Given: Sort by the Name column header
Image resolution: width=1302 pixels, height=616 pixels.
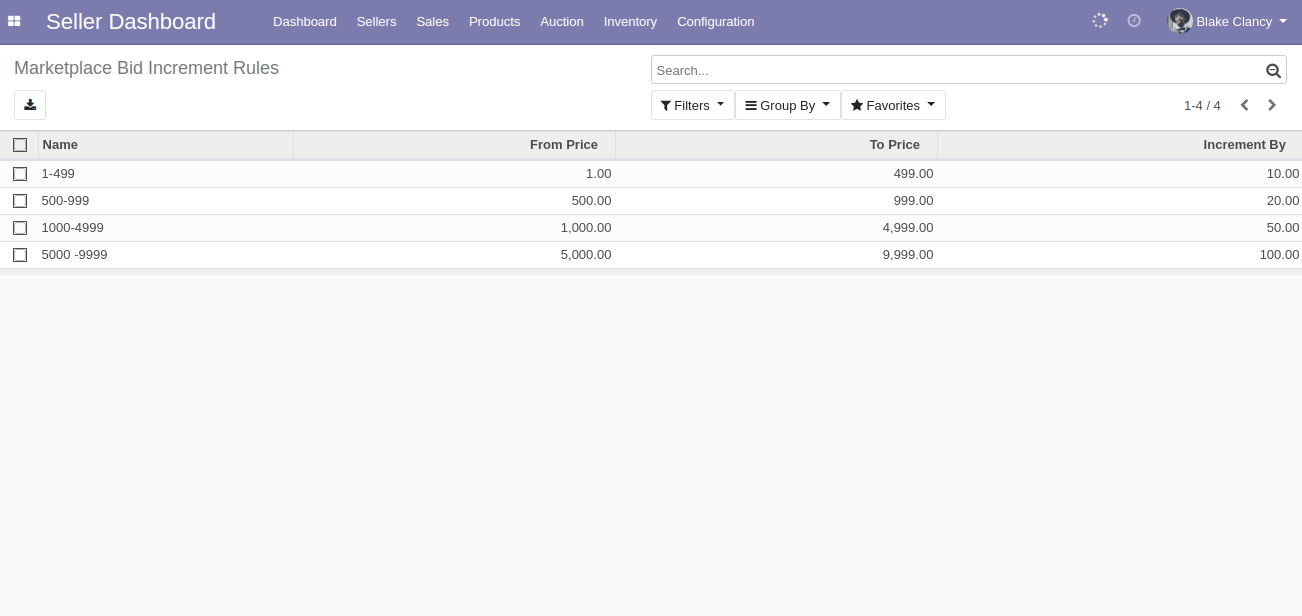Looking at the screenshot, I should click(x=166, y=145).
